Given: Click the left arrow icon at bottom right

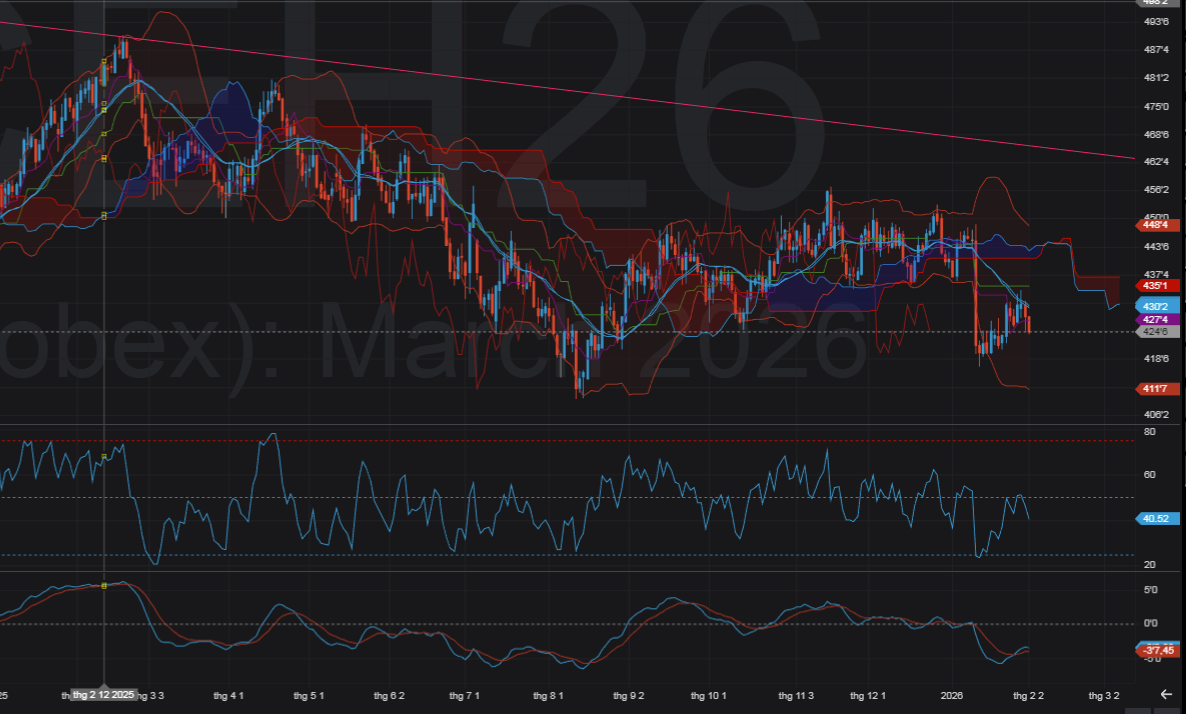Looking at the screenshot, I should [x=1165, y=694].
